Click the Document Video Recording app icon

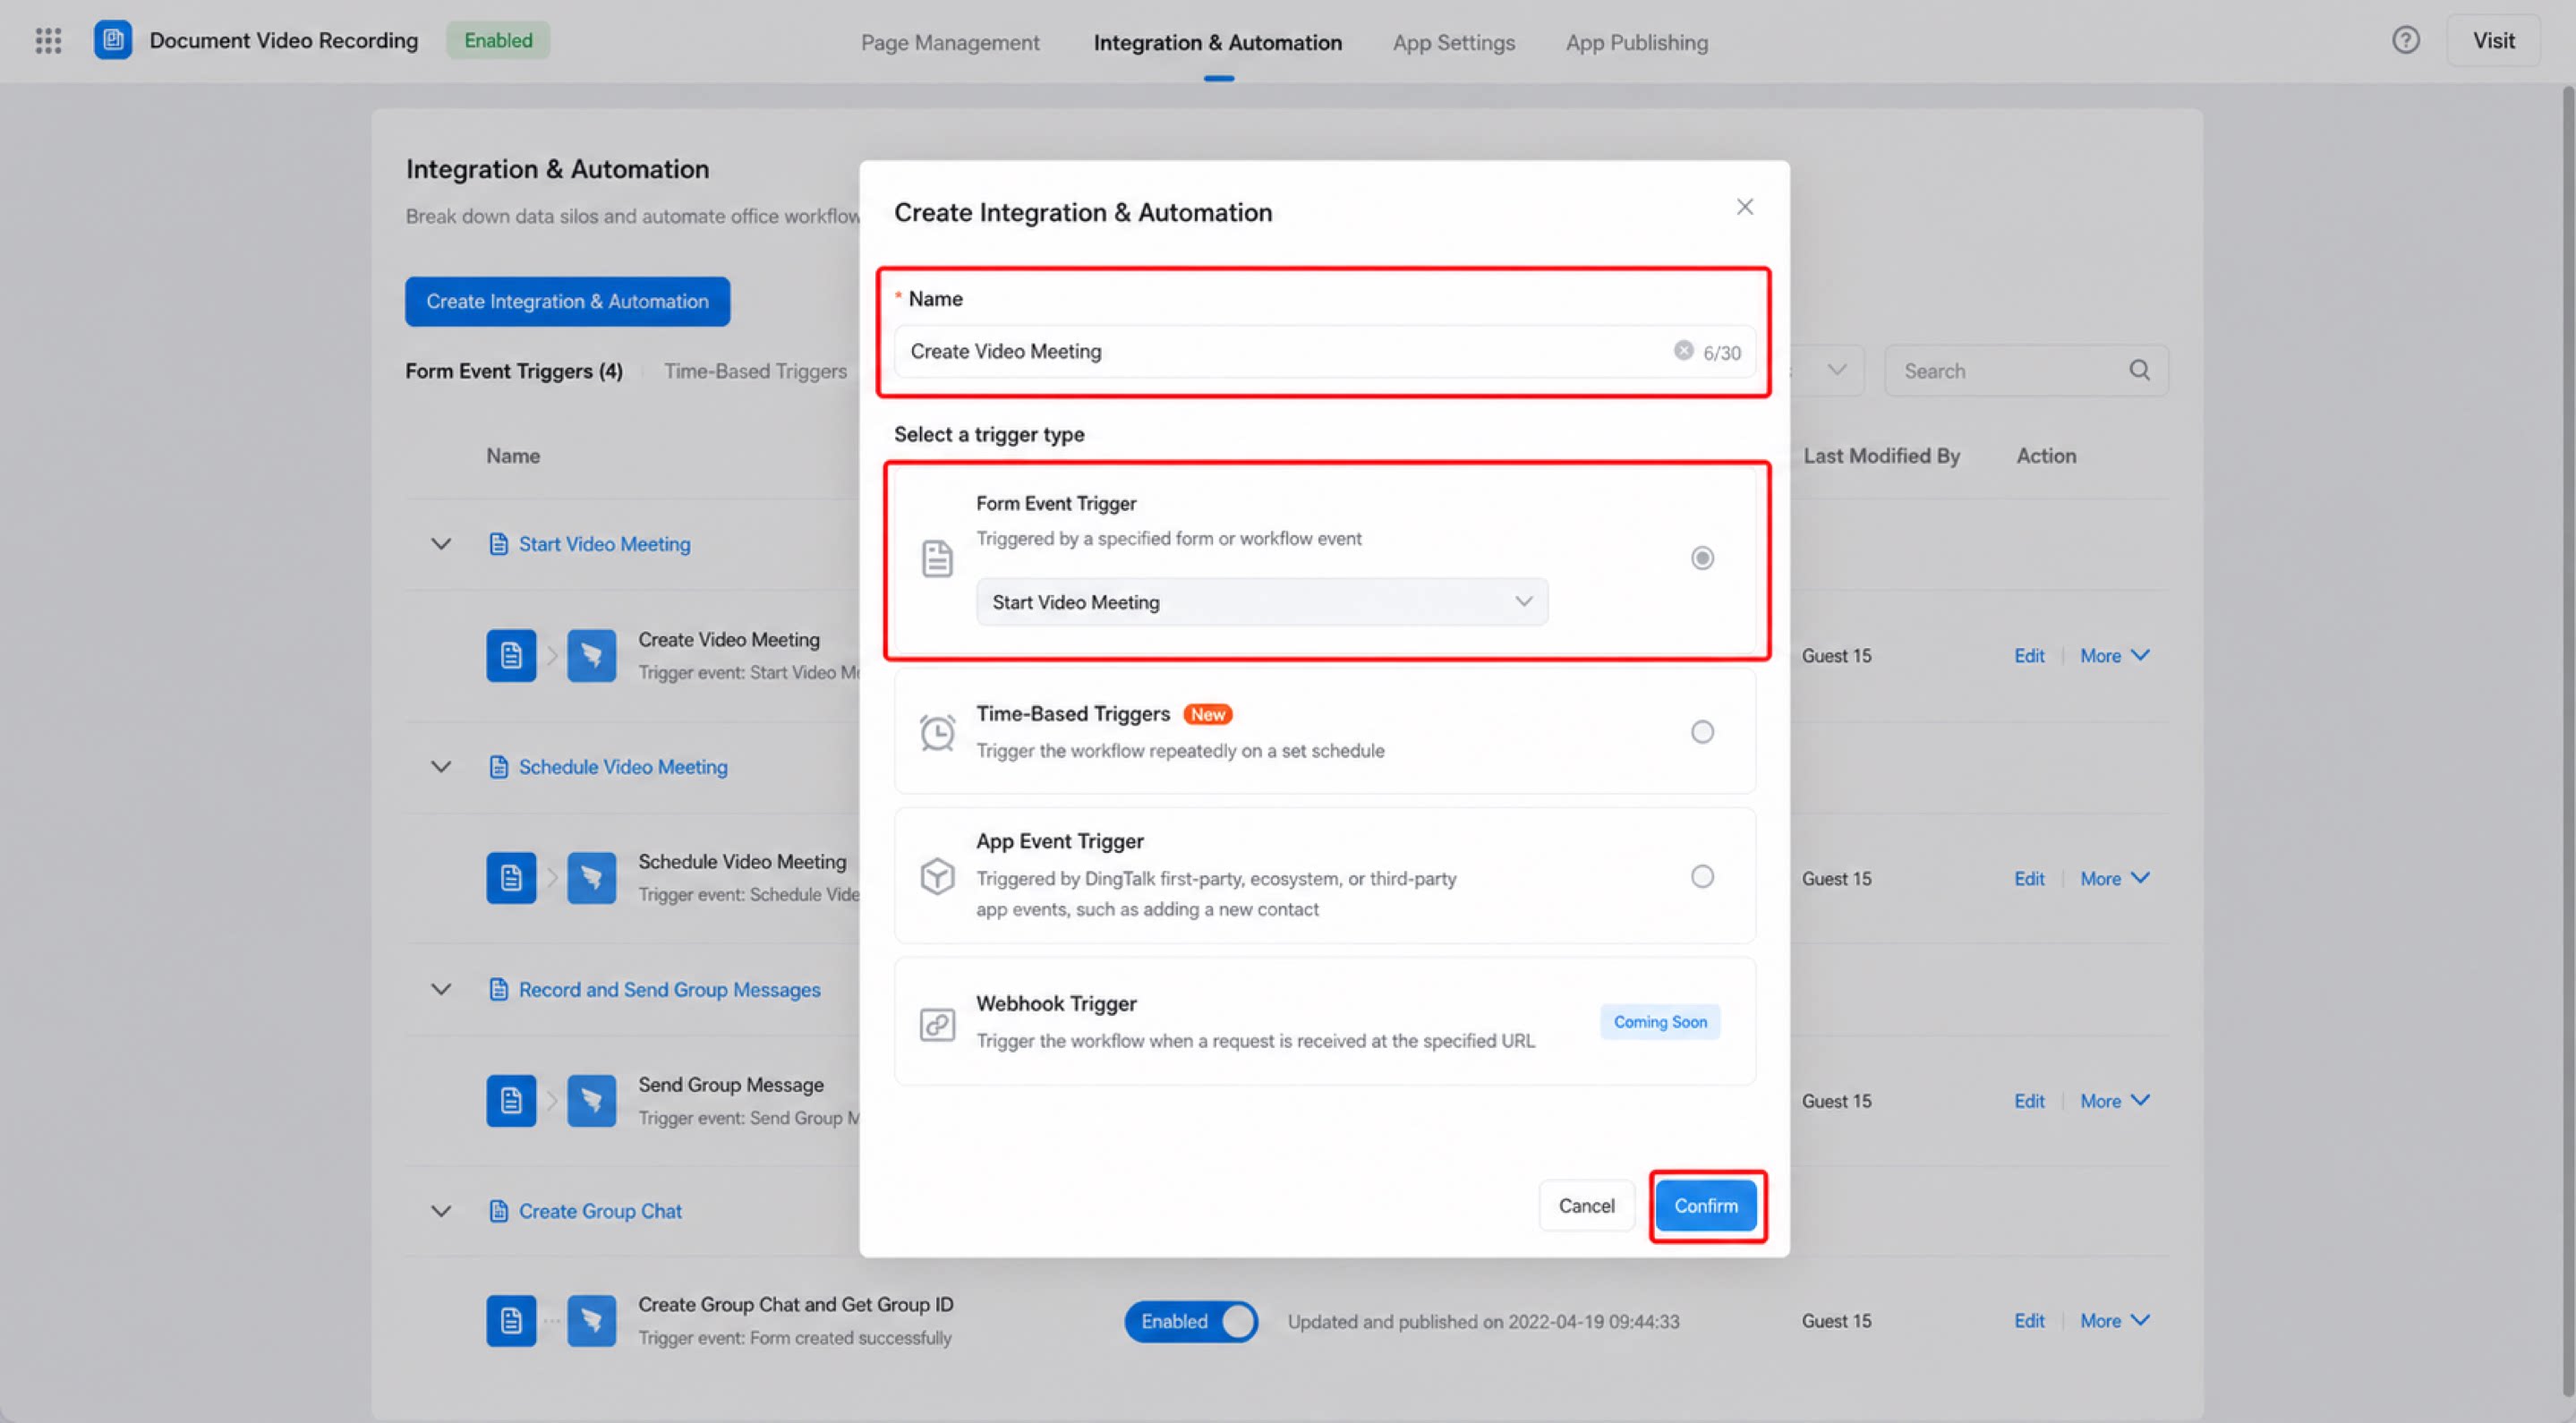coord(113,41)
